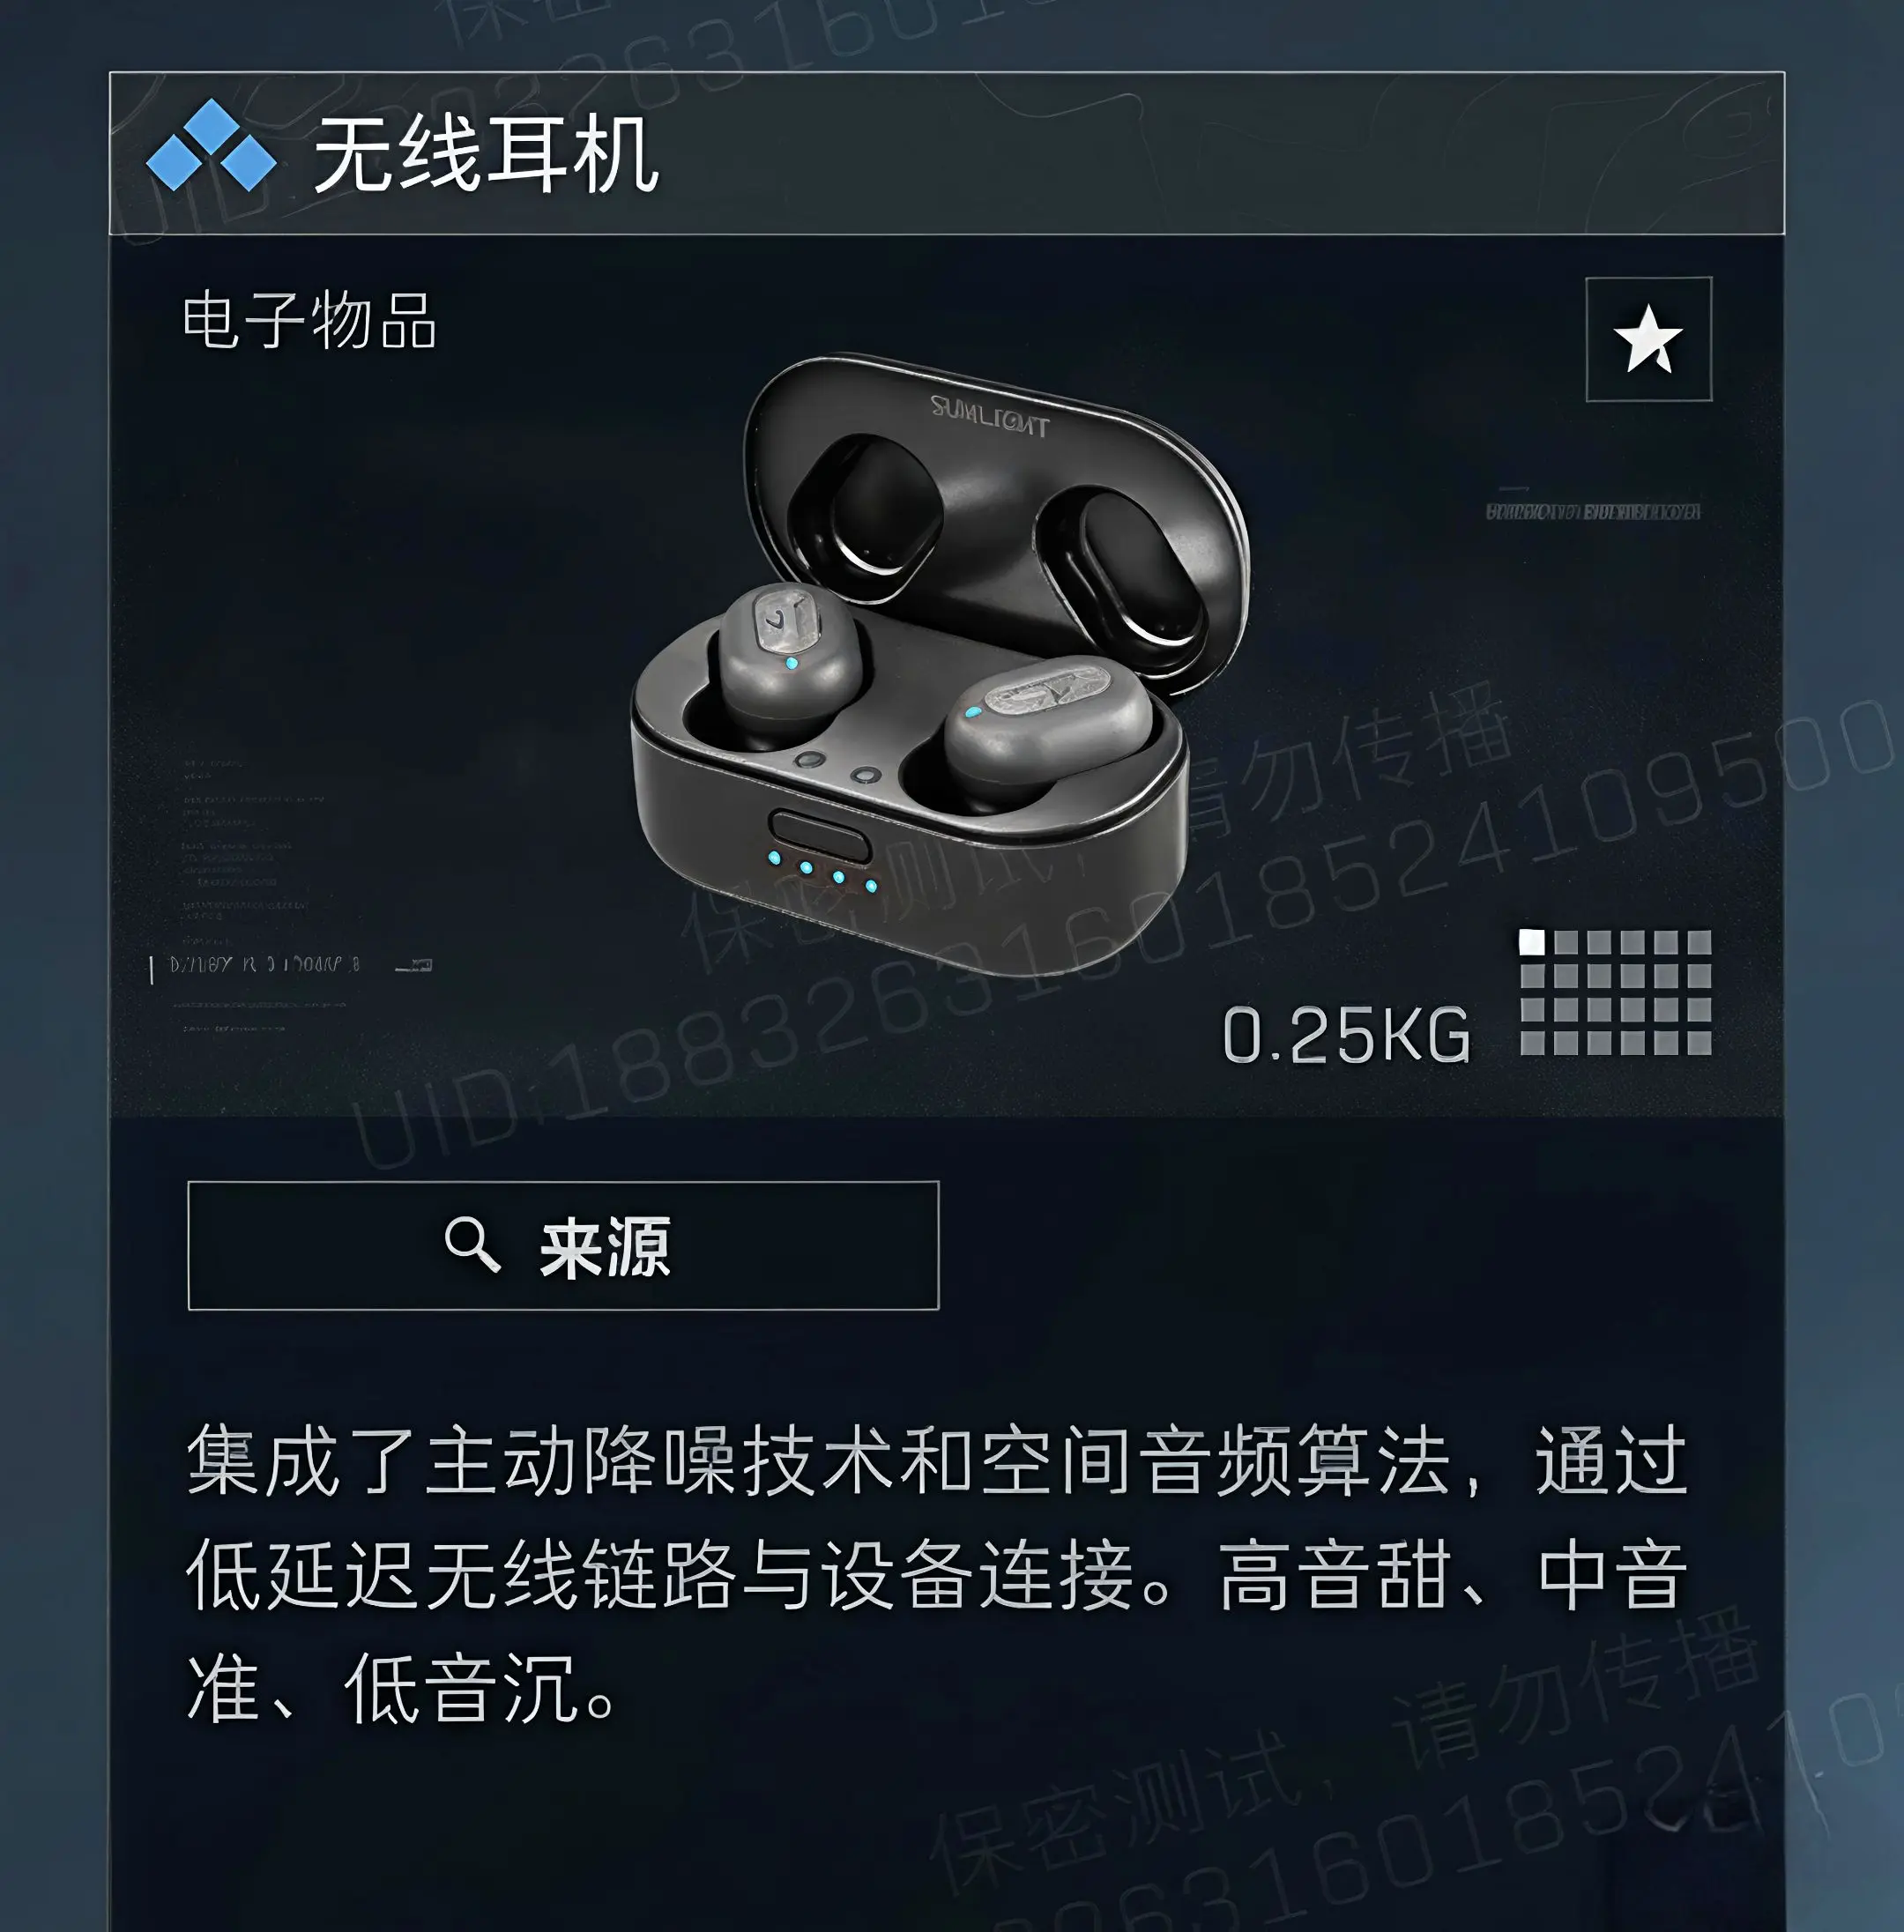1904x1932 pixels.
Task: Click the blue diamond rarity icon
Action: pyautogui.click(x=211, y=146)
